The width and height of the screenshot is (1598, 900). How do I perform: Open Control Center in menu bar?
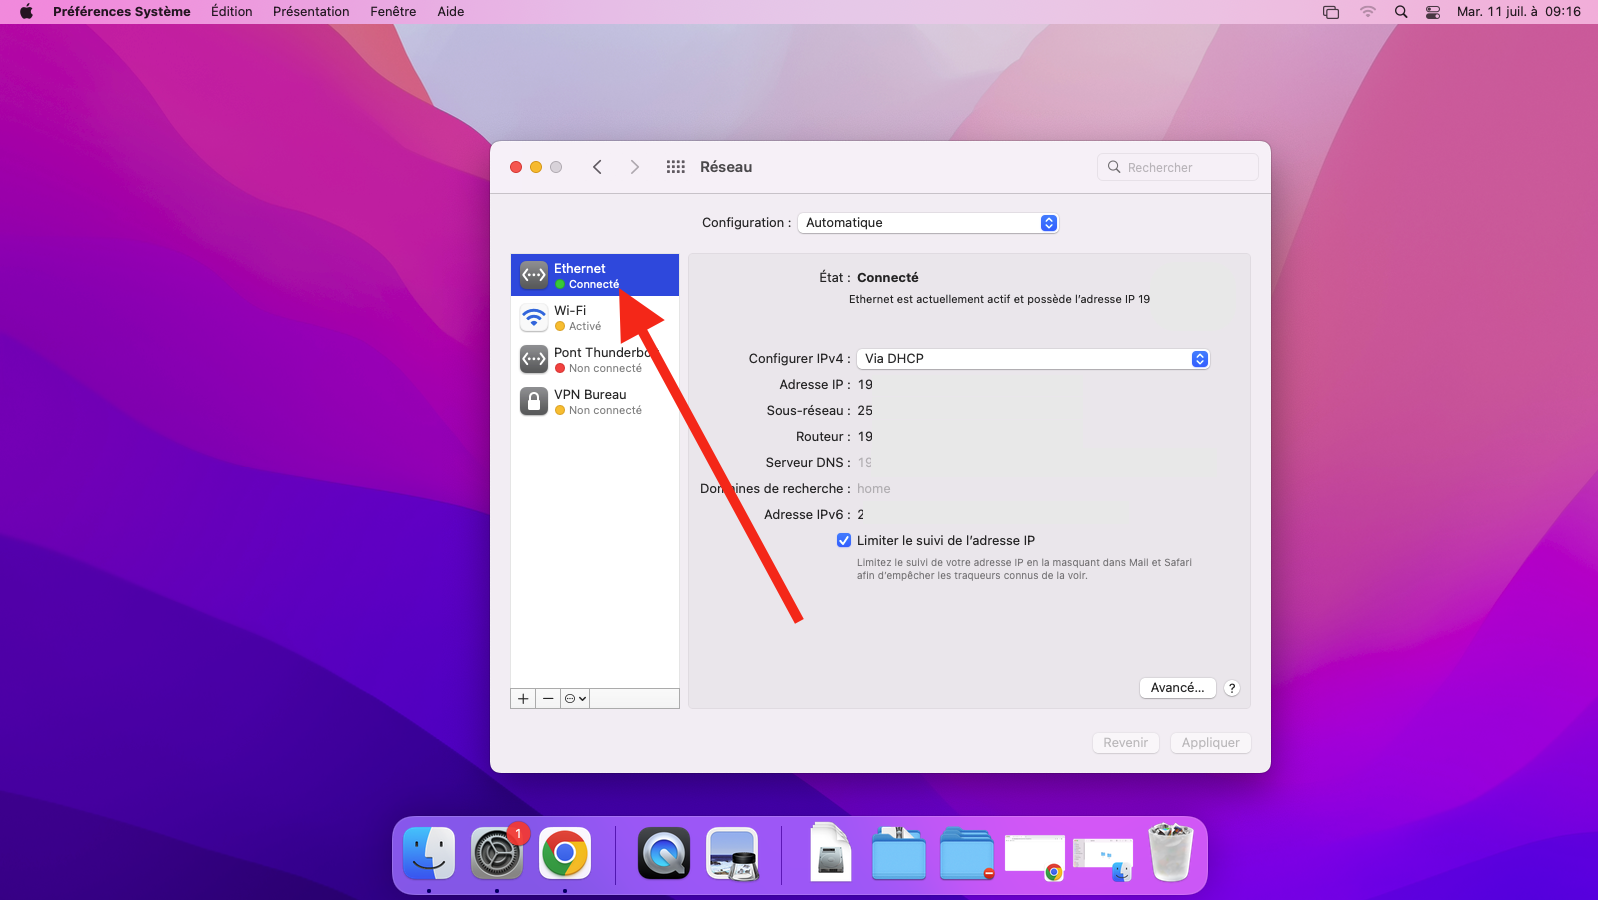coord(1433,12)
